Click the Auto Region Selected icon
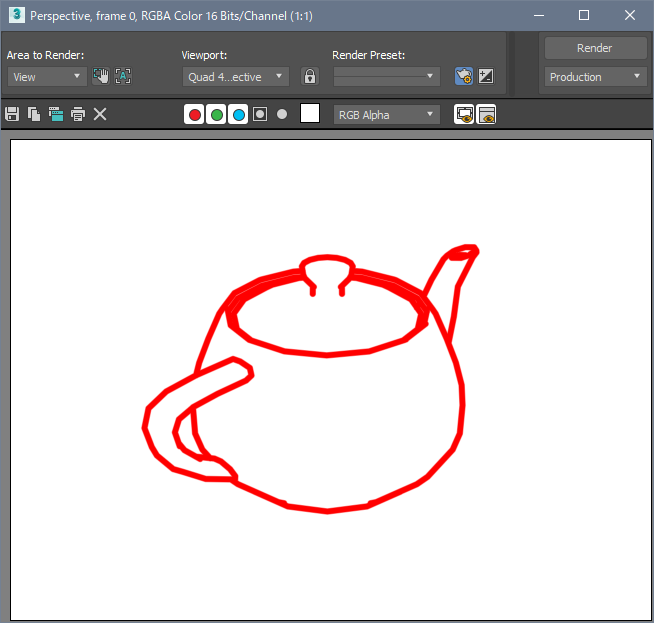 [123, 76]
